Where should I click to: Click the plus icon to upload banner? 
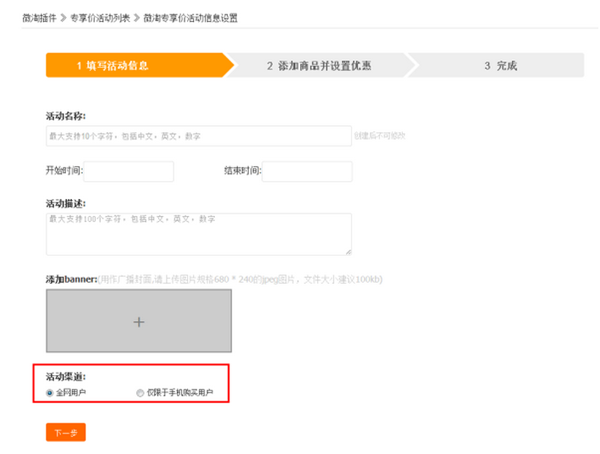coord(139,321)
